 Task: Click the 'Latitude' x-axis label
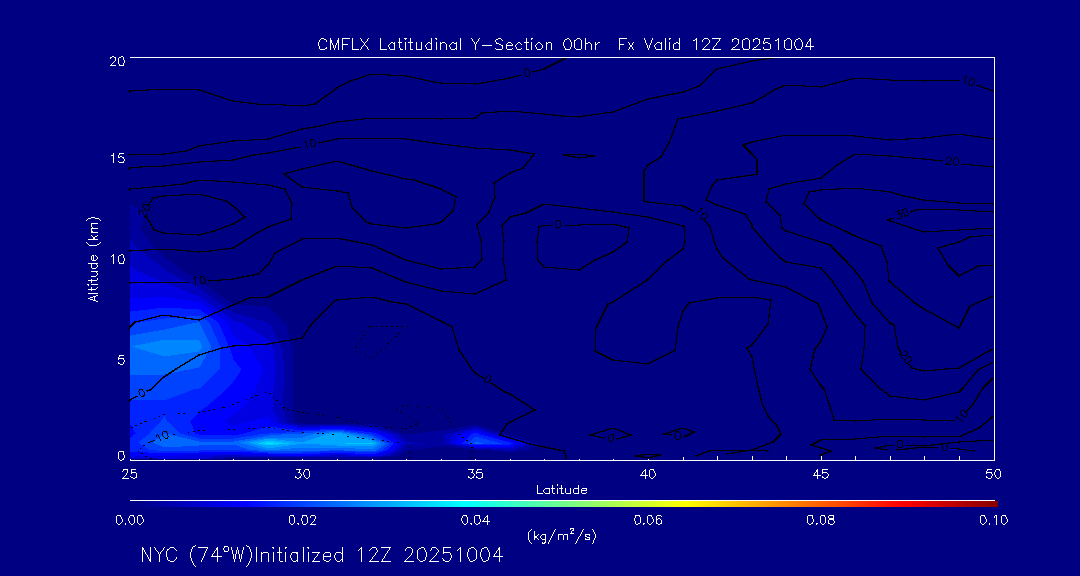(561, 489)
